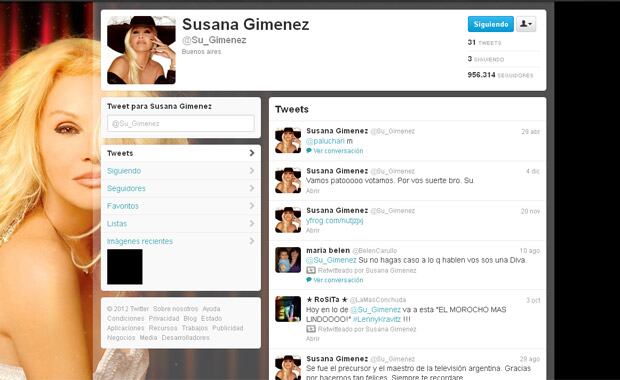The height and width of the screenshot is (380, 620).
Task: Open the Recursos footer link
Action: [x=163, y=328]
